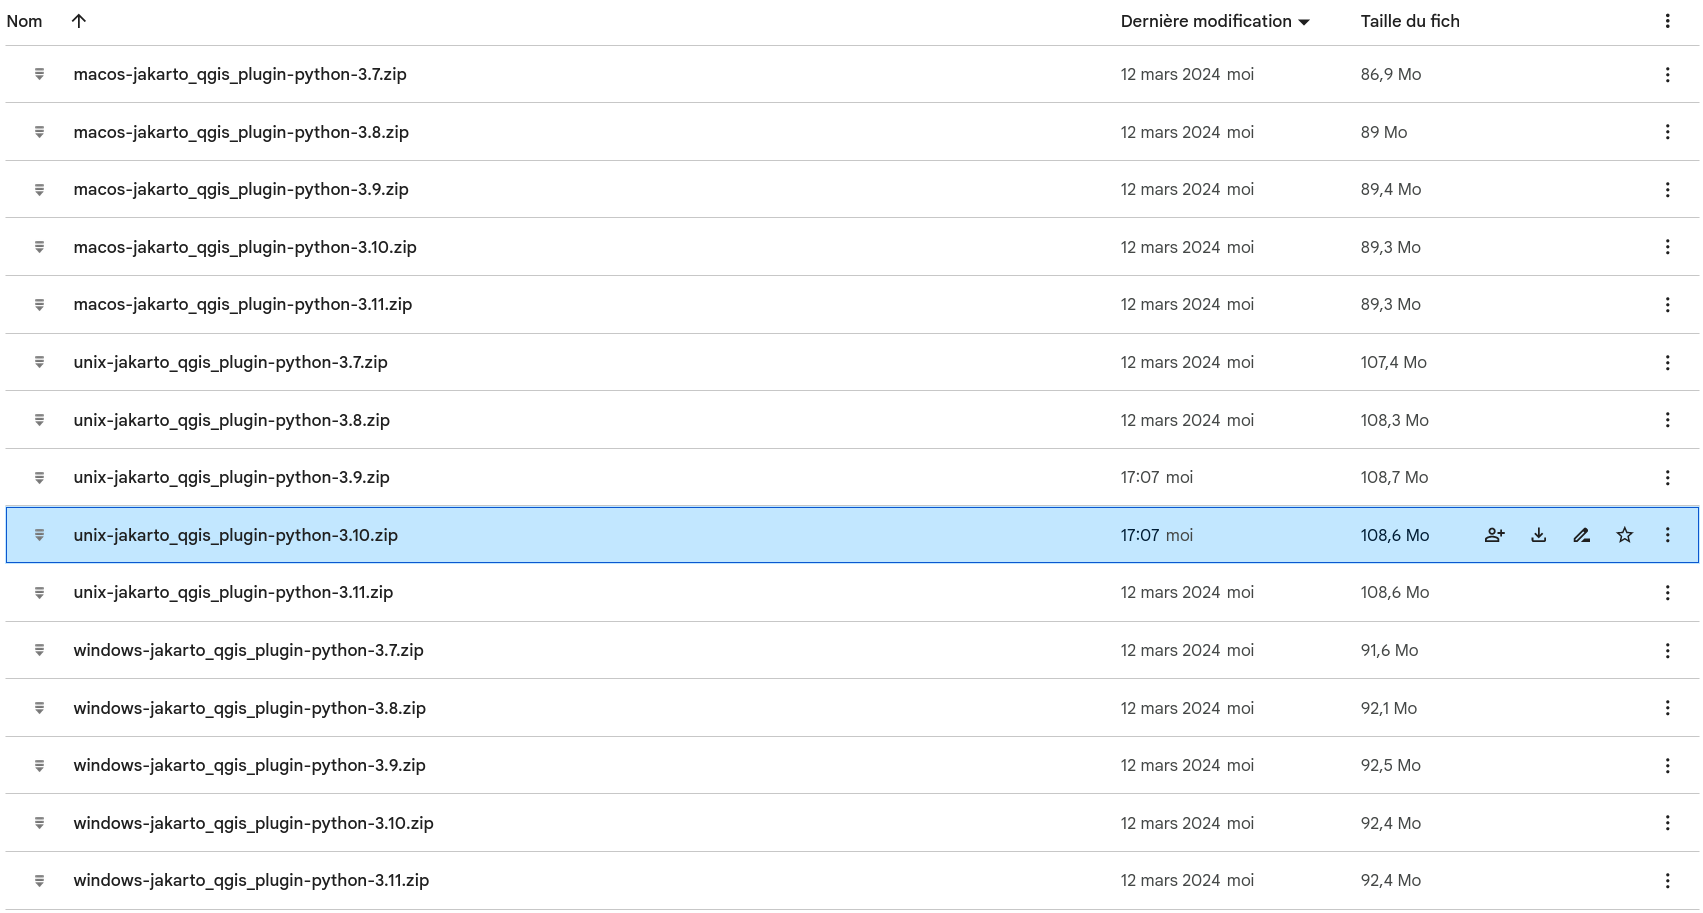Sort by Nom column ascending arrow
1703x913 pixels.
[x=79, y=21]
